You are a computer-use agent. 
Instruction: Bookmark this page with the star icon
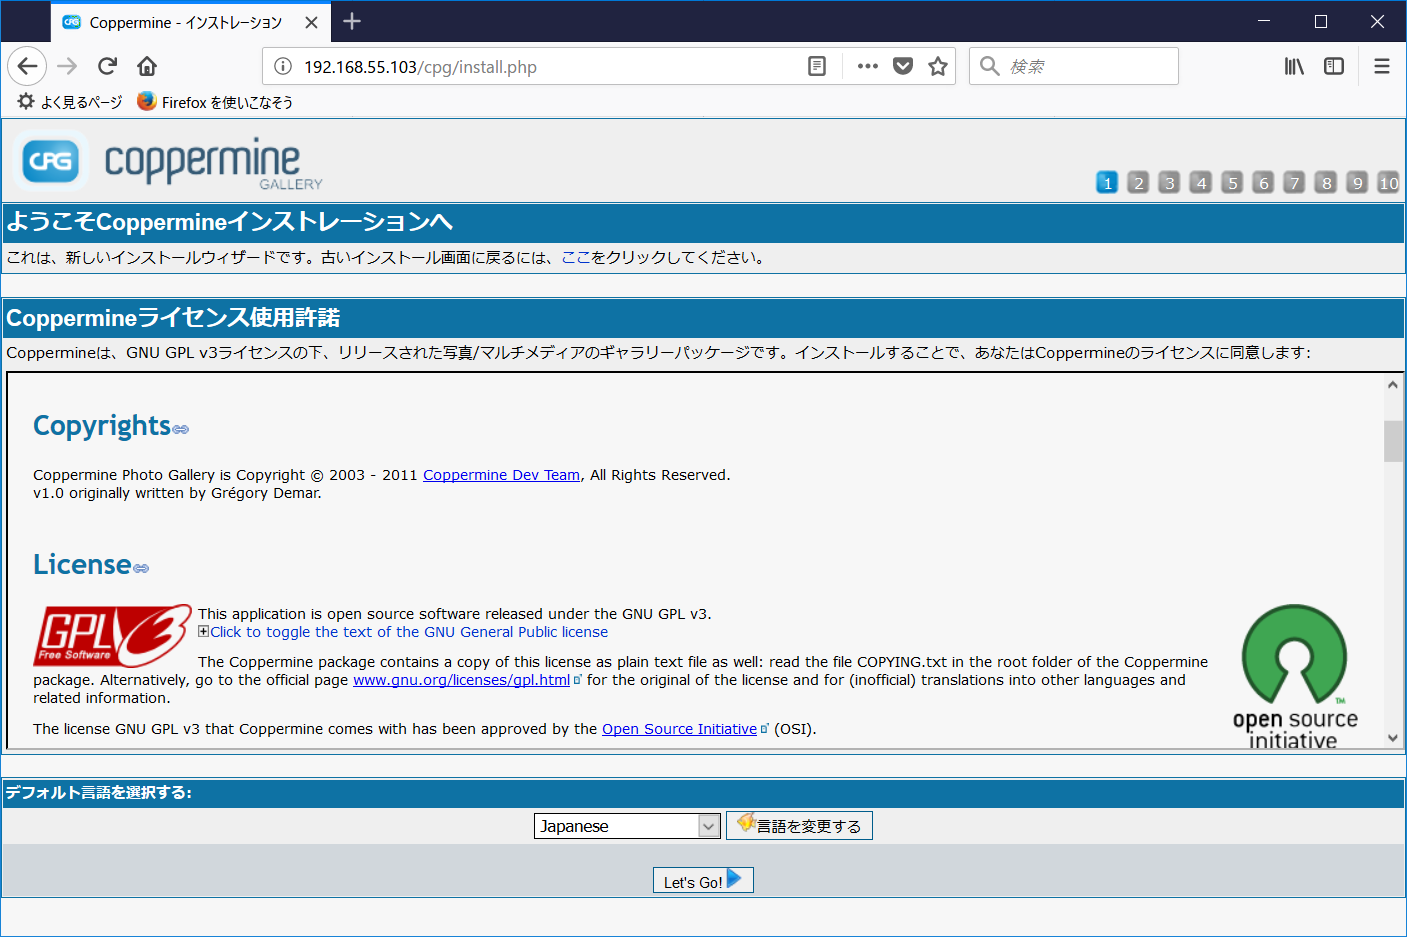(x=937, y=66)
